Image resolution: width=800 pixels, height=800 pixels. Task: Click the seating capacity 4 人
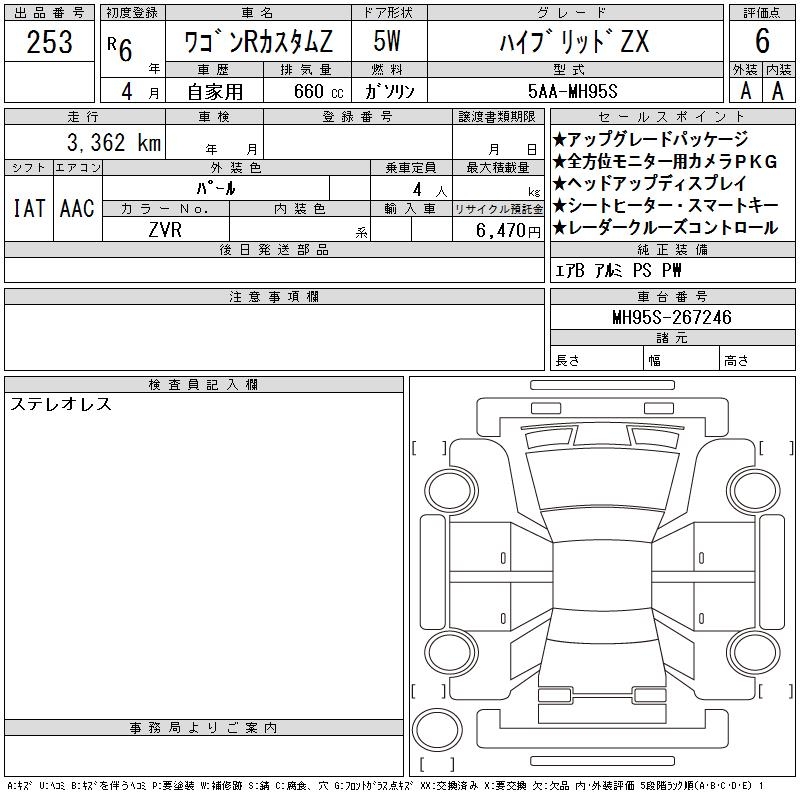tap(430, 190)
